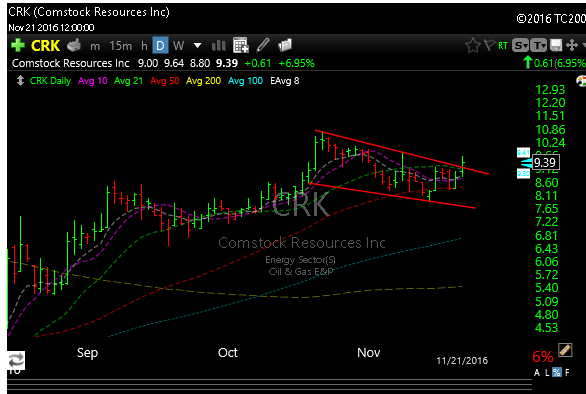
Task: Click the 12.93 price scale label
Action: pos(550,90)
